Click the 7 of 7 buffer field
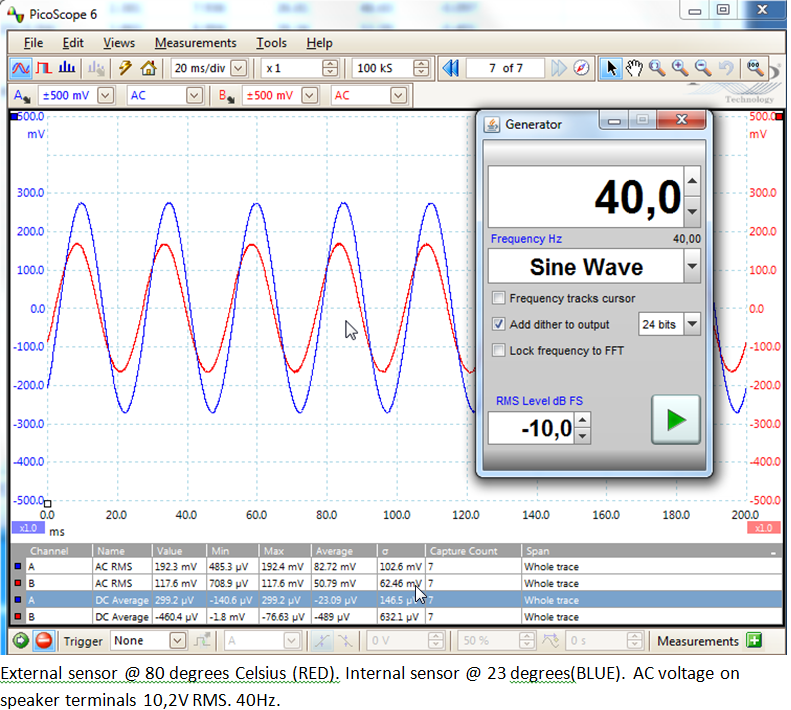This screenshot has width=791, height=710. [505, 68]
